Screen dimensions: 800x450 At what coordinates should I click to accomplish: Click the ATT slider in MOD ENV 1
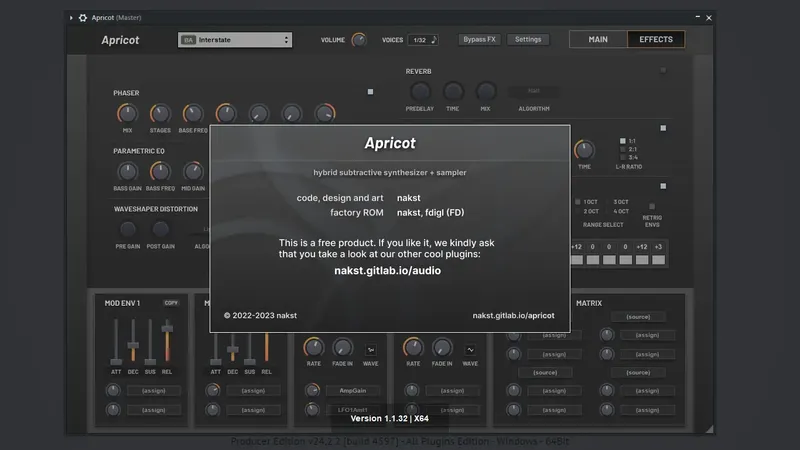click(x=116, y=341)
